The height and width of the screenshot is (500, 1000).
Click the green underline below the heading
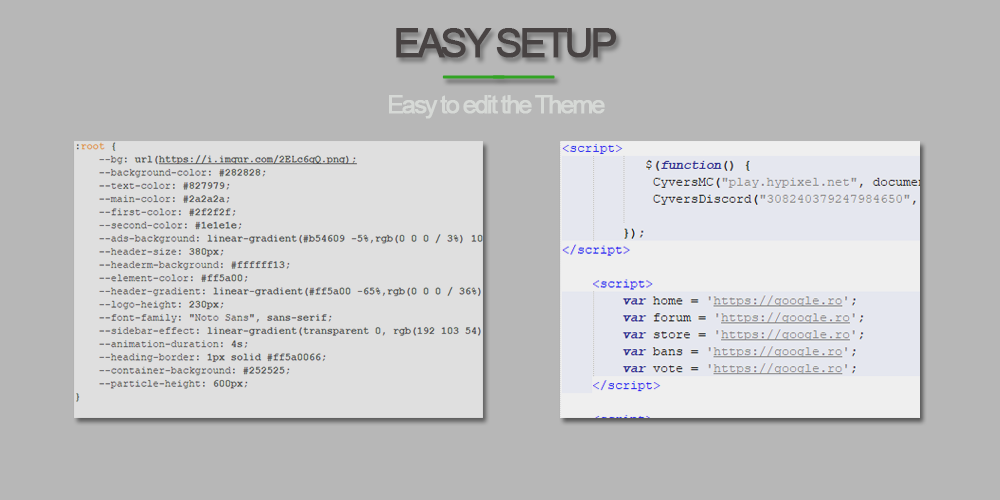tap(499, 77)
